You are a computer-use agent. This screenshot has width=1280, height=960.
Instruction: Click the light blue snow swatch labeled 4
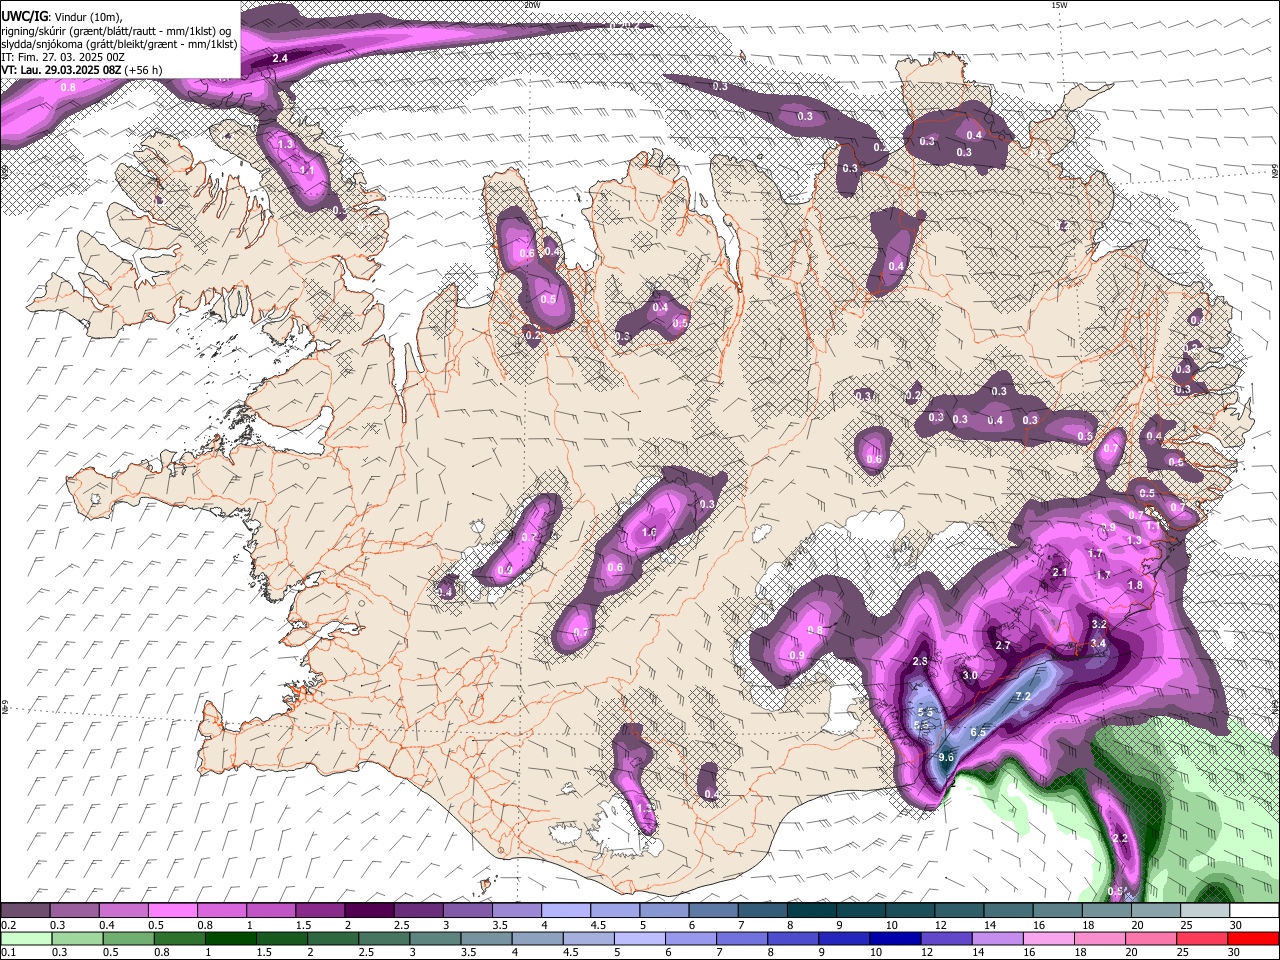565,911
